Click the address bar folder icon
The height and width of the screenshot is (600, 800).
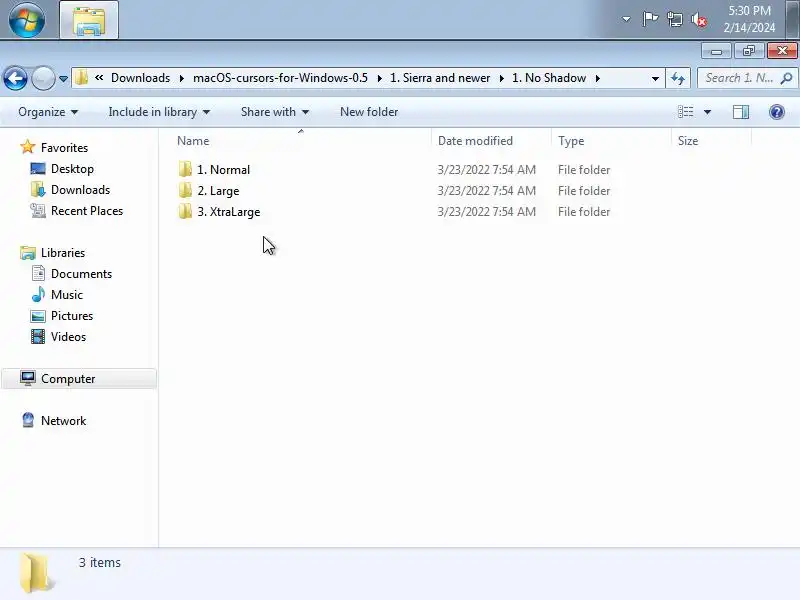coord(82,78)
